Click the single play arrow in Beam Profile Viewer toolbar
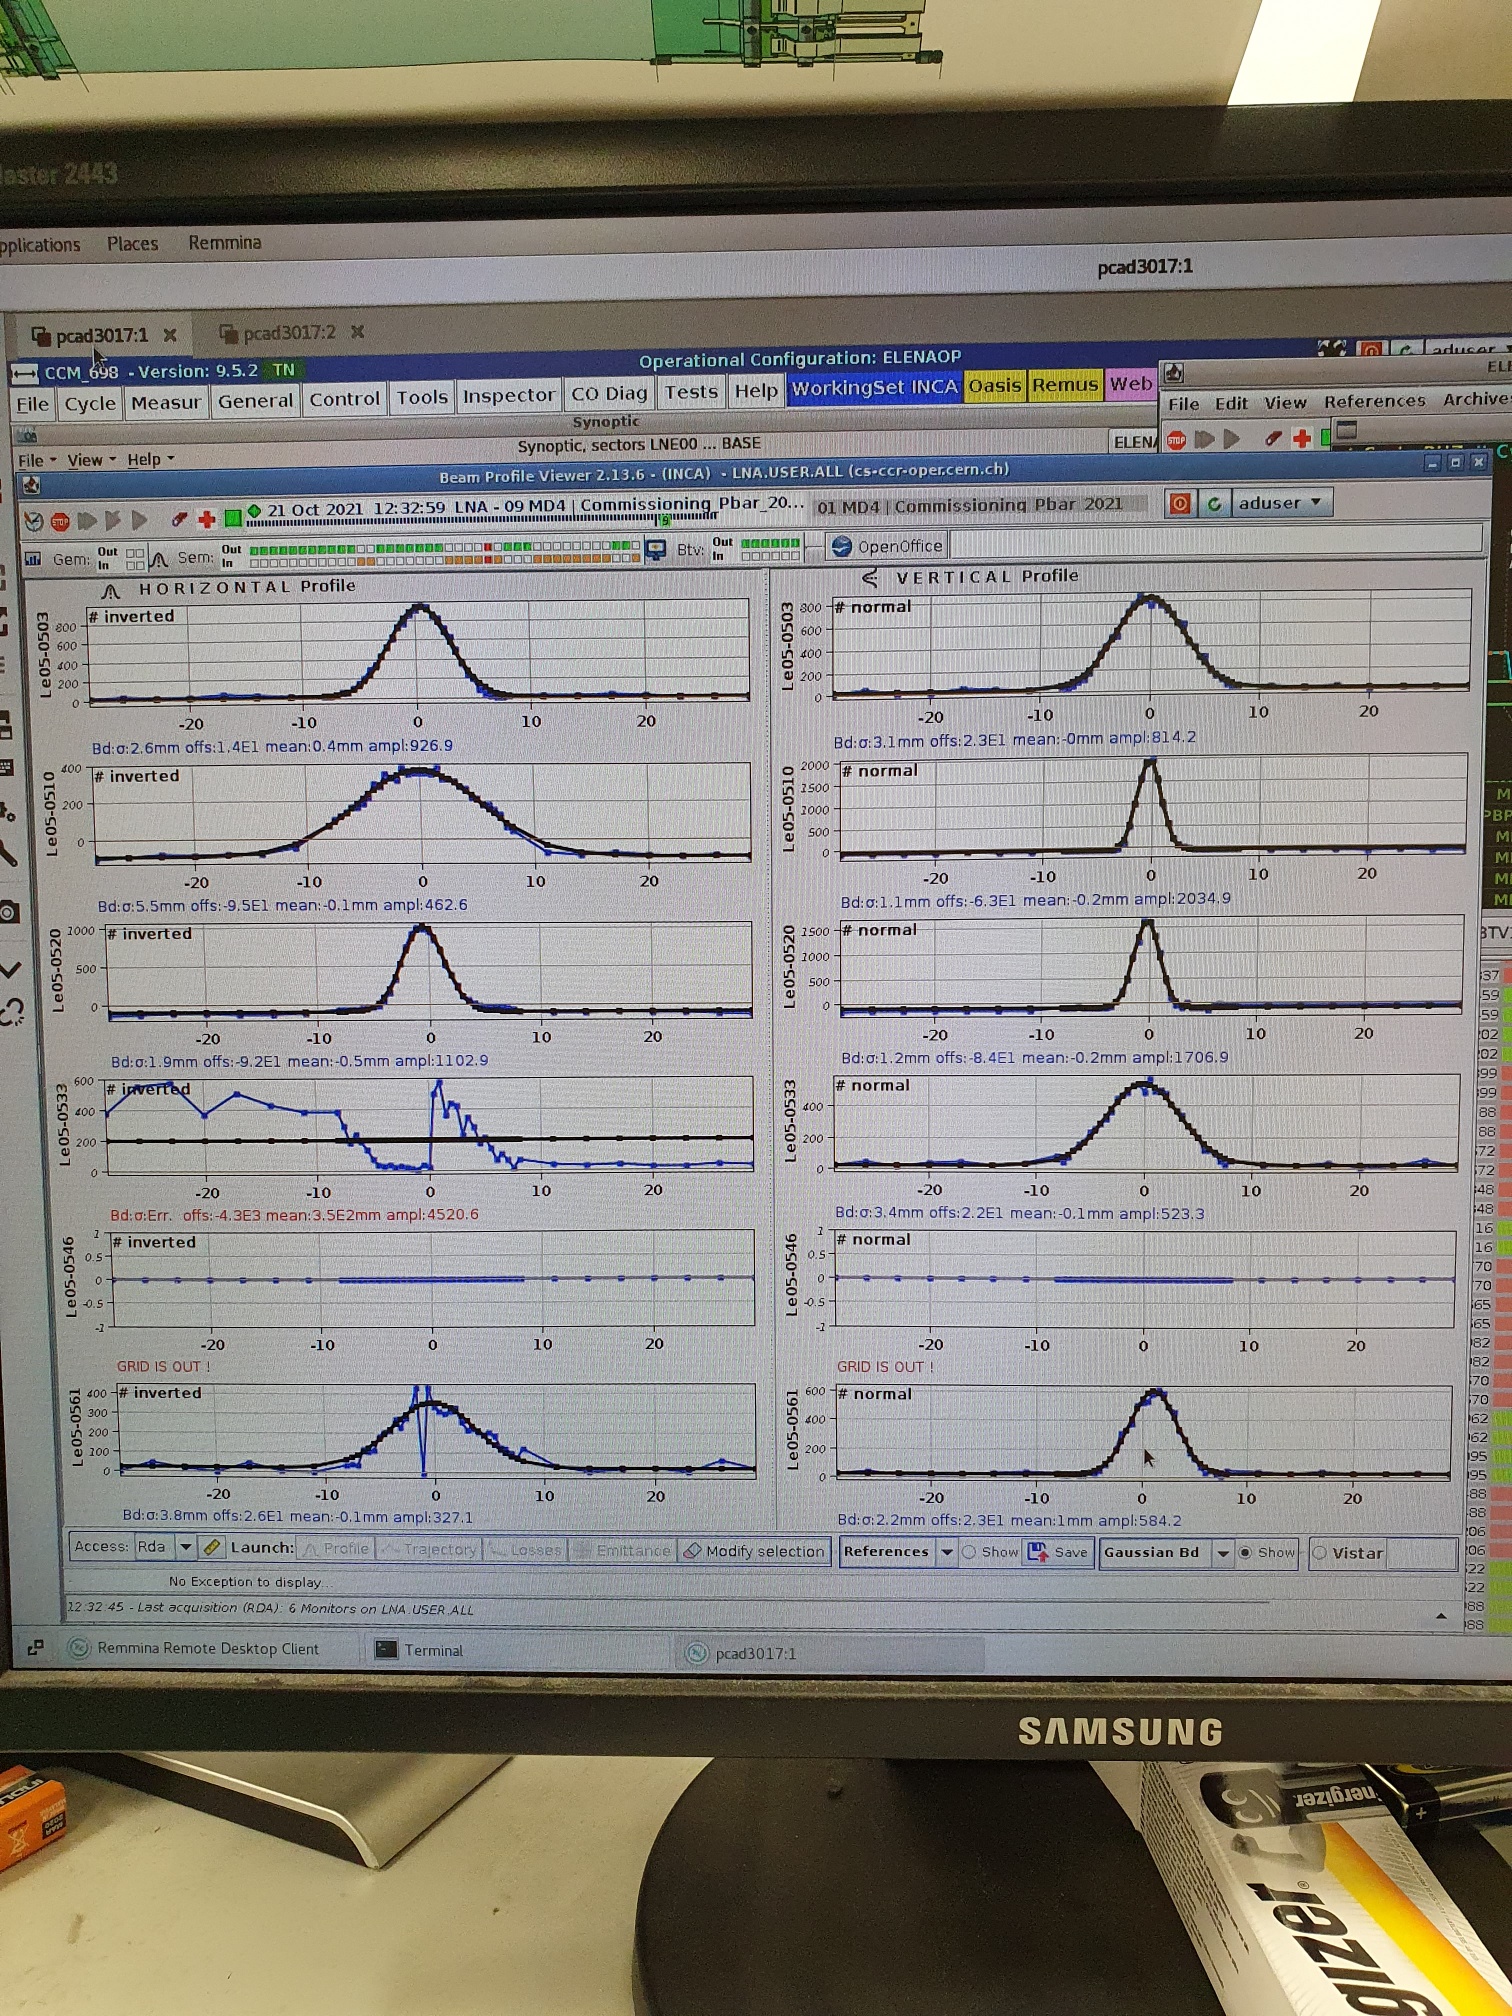The width and height of the screenshot is (1512, 2016). tap(140, 520)
